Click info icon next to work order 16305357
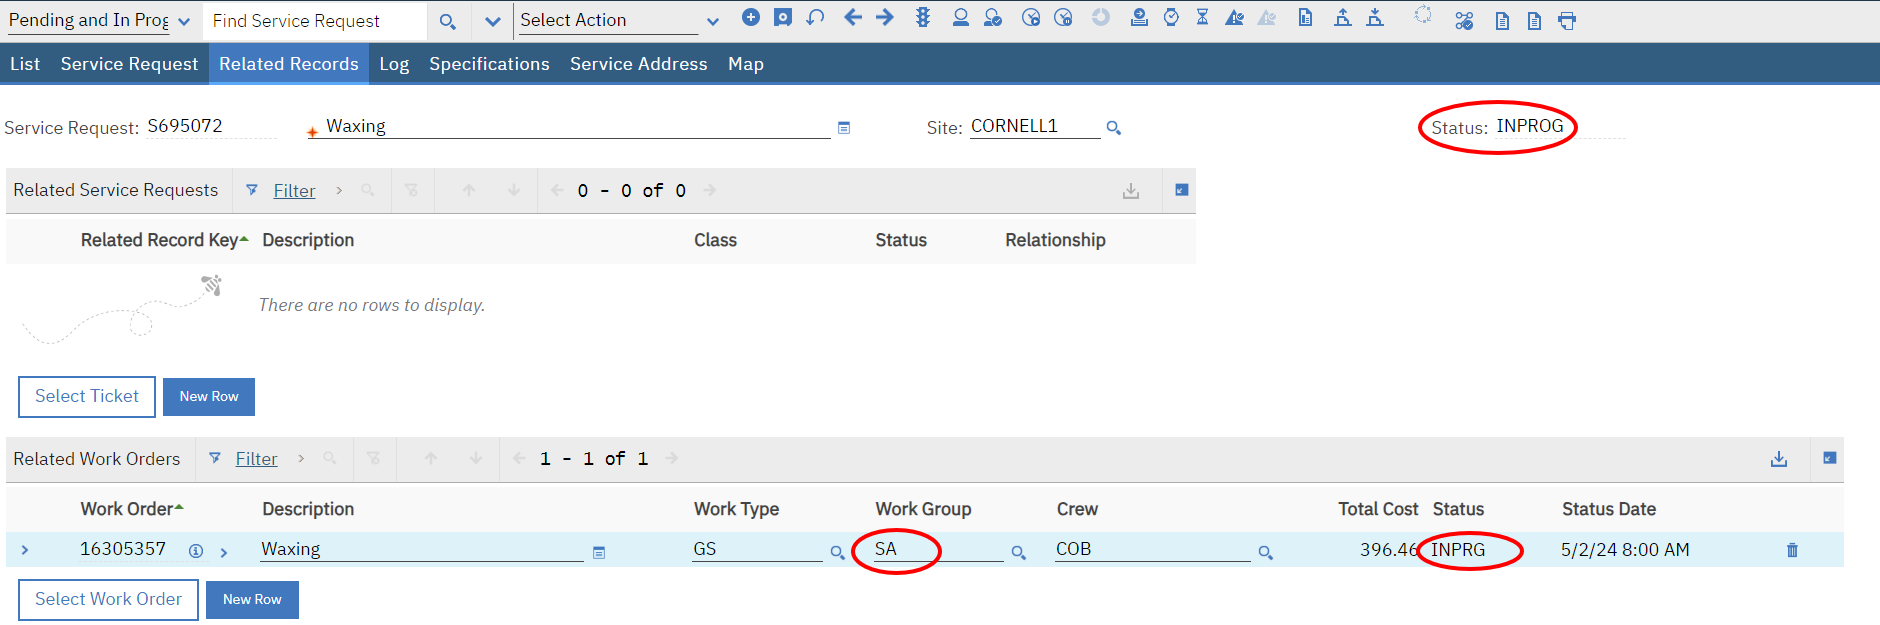The width and height of the screenshot is (1880, 625). click(196, 551)
